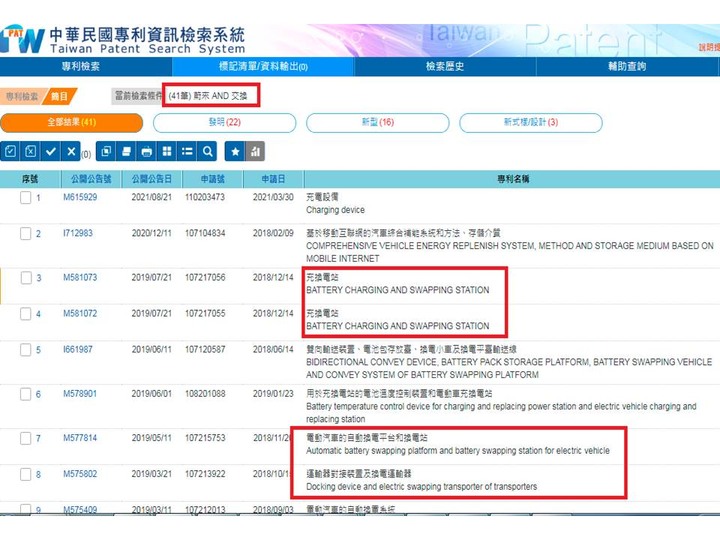Open patent link M578901
This screenshot has height=540, width=720.
(80, 394)
